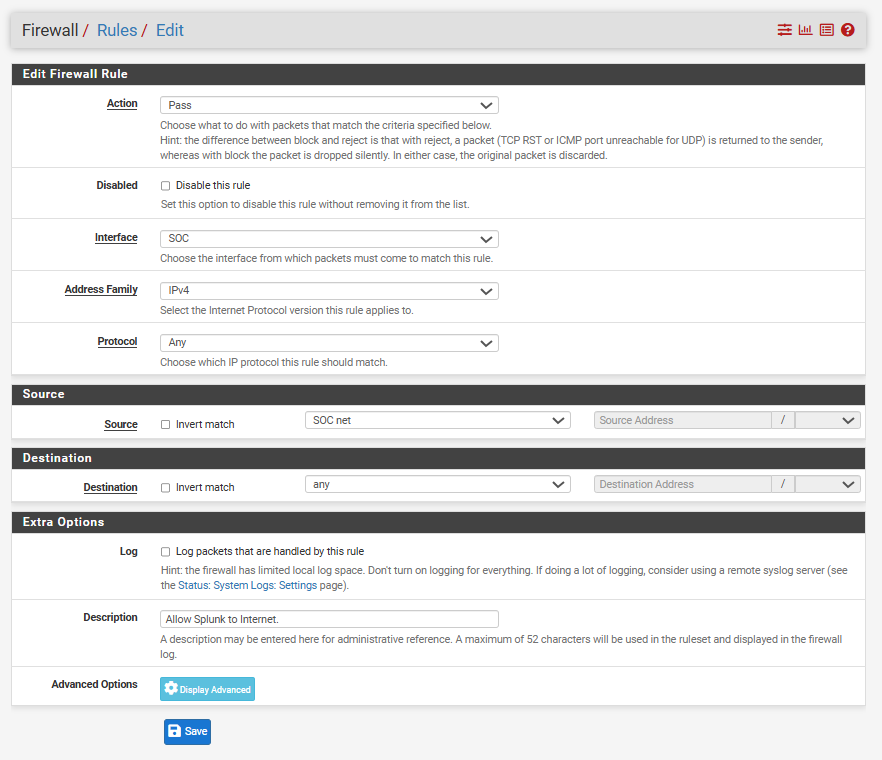This screenshot has height=760, width=882.
Task: Open the Source type dropdown SOC net
Action: [437, 421]
